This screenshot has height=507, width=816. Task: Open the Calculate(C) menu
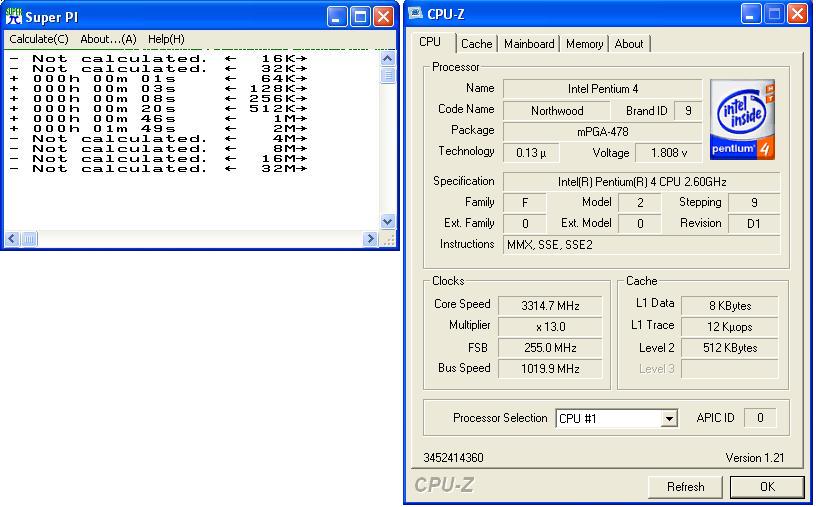point(39,39)
